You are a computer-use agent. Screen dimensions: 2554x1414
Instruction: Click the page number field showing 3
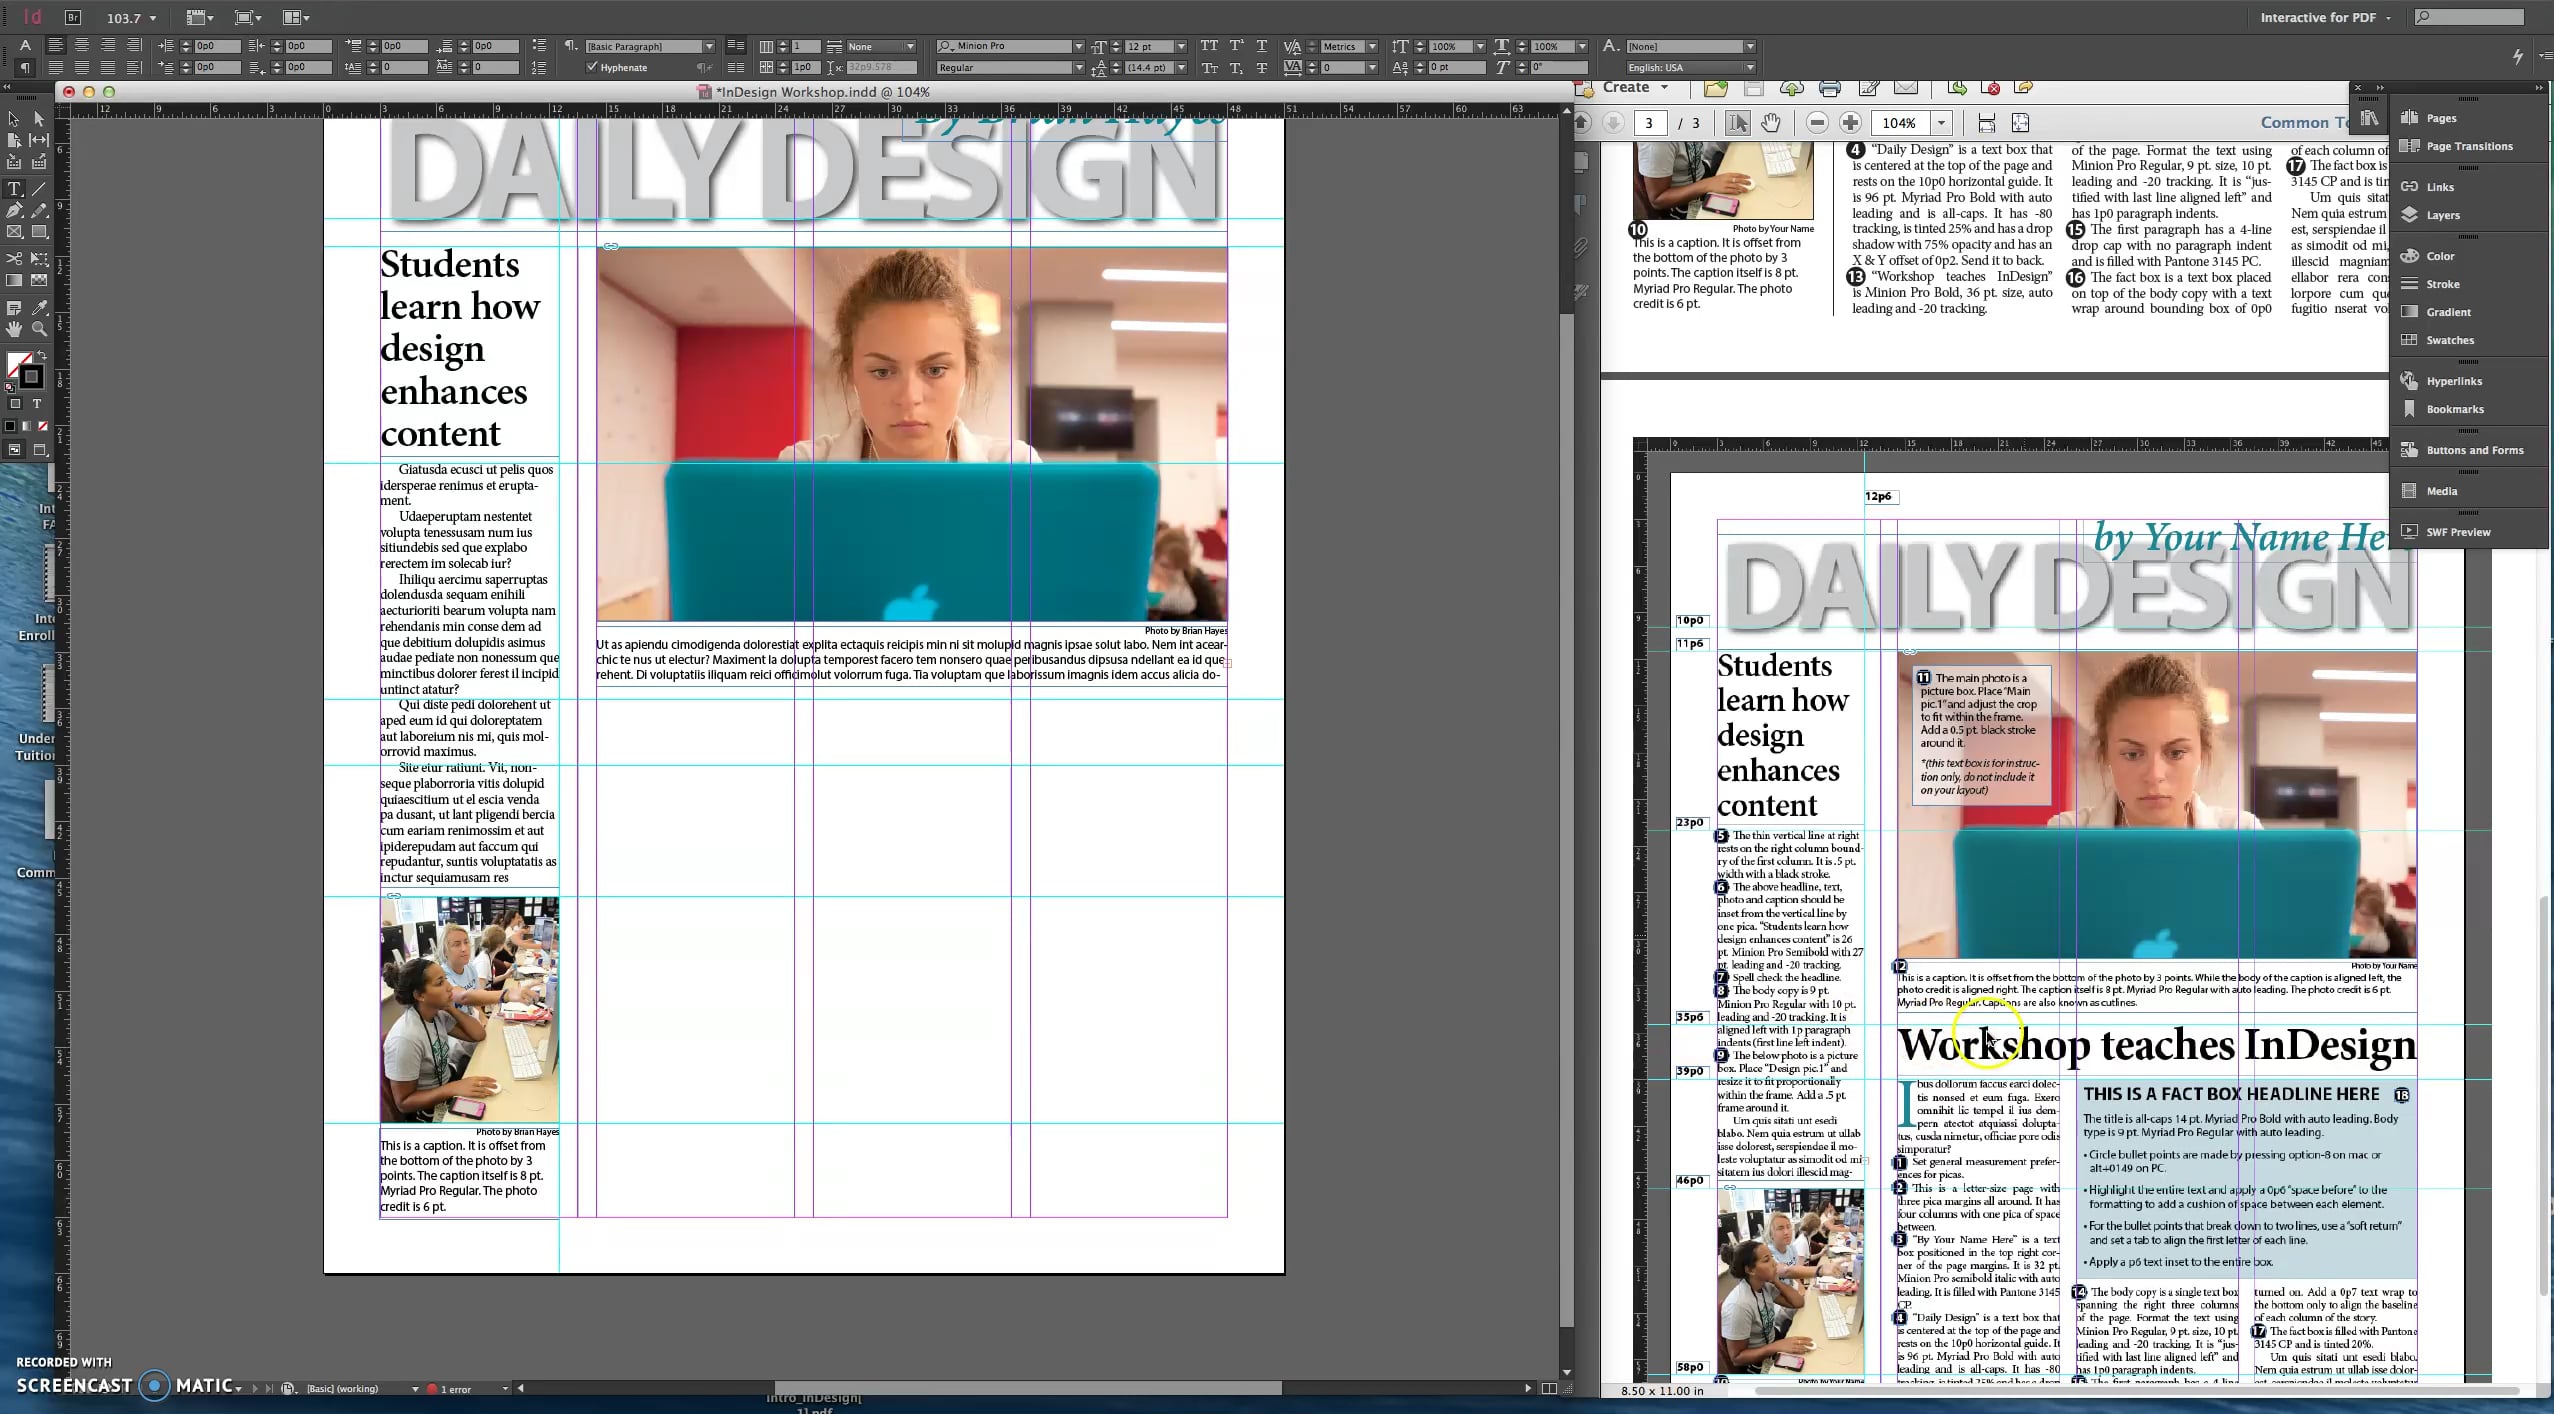pyautogui.click(x=1649, y=122)
